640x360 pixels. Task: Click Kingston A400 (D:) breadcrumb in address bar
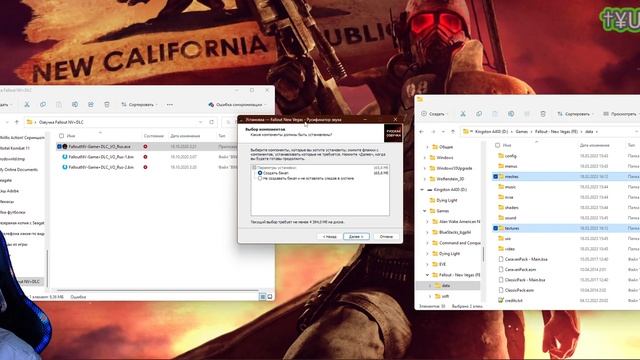tap(491, 131)
